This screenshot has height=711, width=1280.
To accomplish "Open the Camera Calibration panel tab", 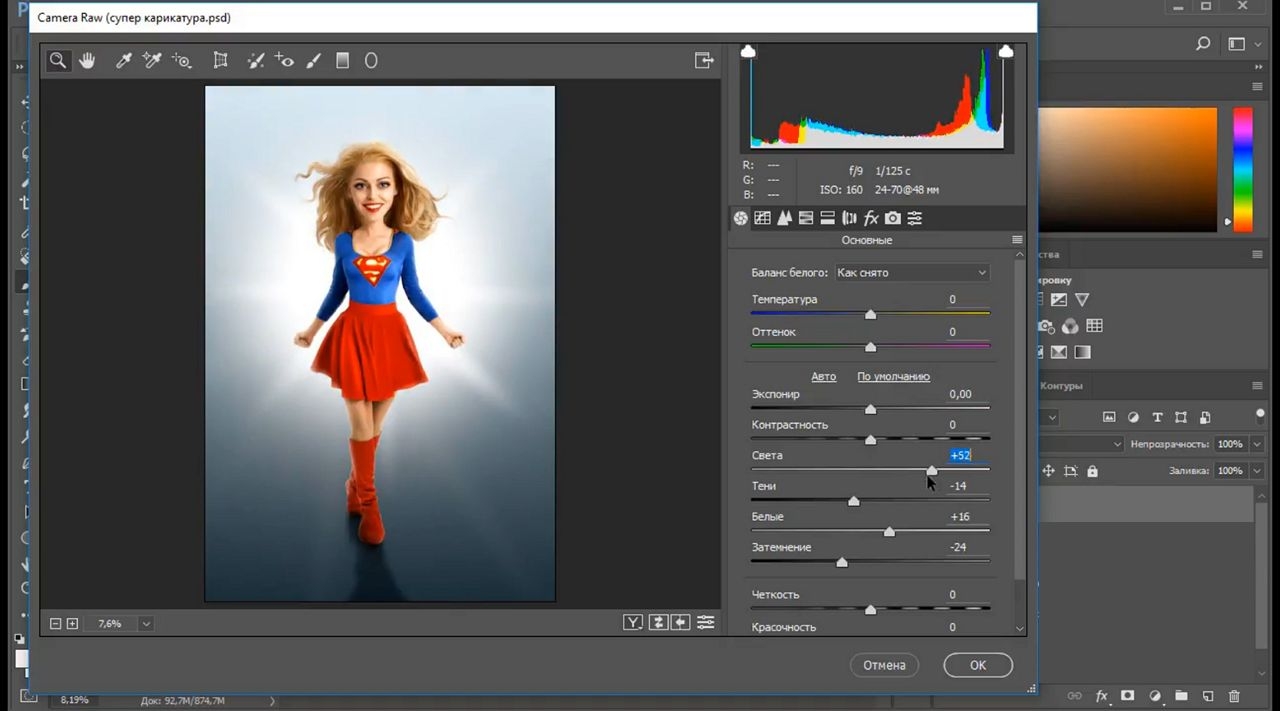I will (x=893, y=218).
